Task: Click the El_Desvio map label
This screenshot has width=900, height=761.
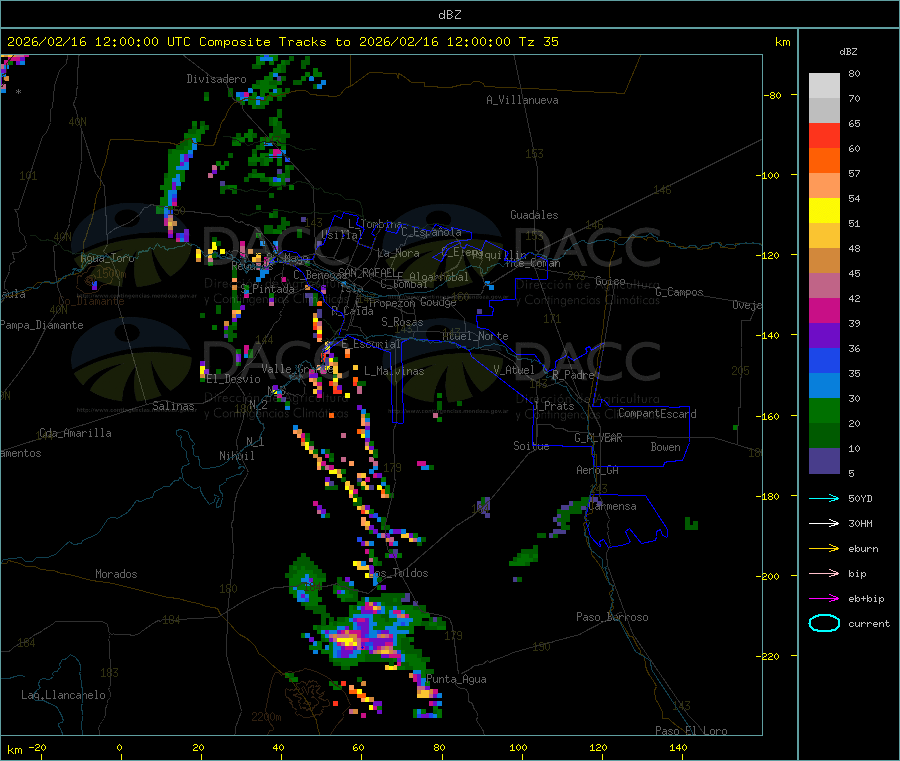Action: 233,379
